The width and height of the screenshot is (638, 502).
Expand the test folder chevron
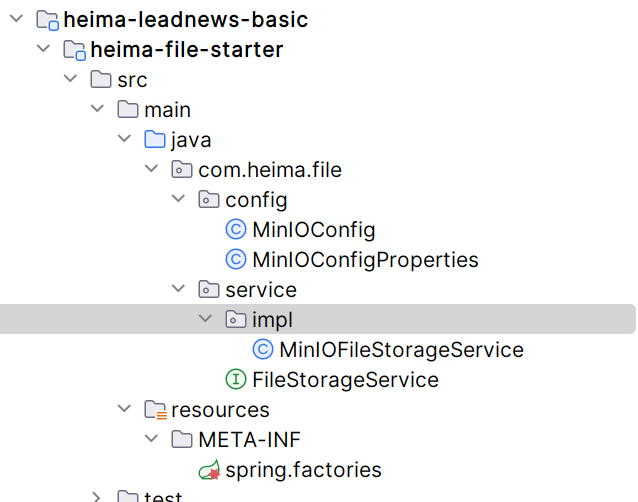coord(98,497)
